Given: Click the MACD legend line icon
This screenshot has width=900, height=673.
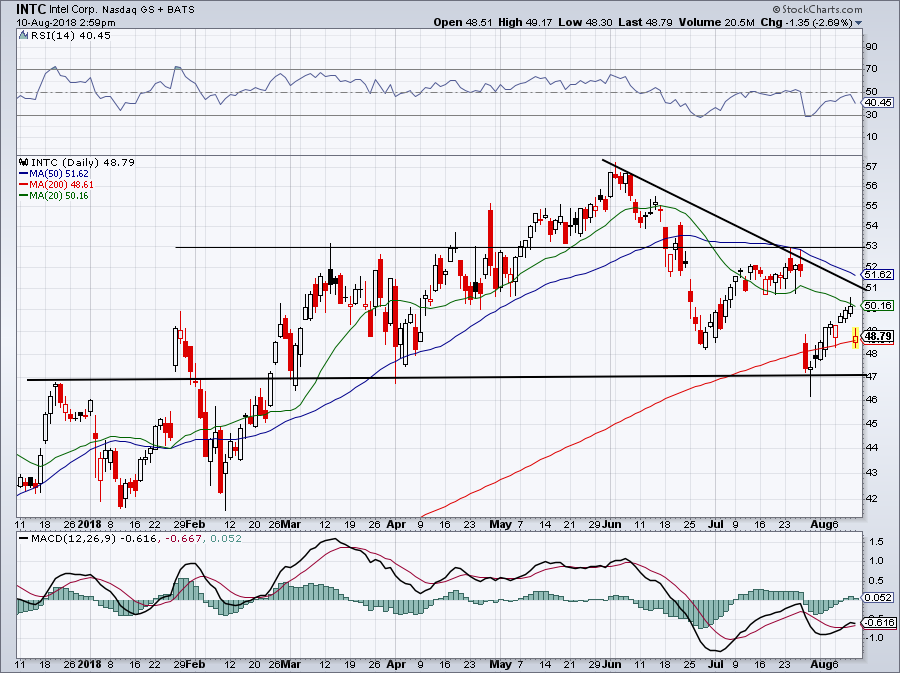Looking at the screenshot, I should pyautogui.click(x=24, y=538).
